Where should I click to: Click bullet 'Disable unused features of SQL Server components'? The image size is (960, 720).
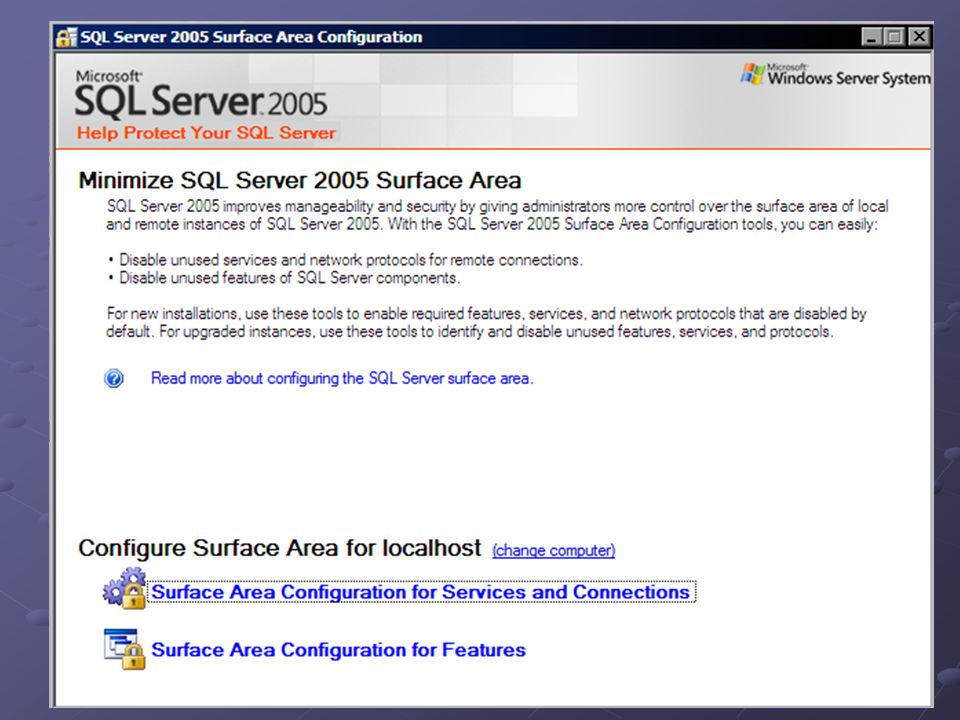pyautogui.click(x=284, y=278)
